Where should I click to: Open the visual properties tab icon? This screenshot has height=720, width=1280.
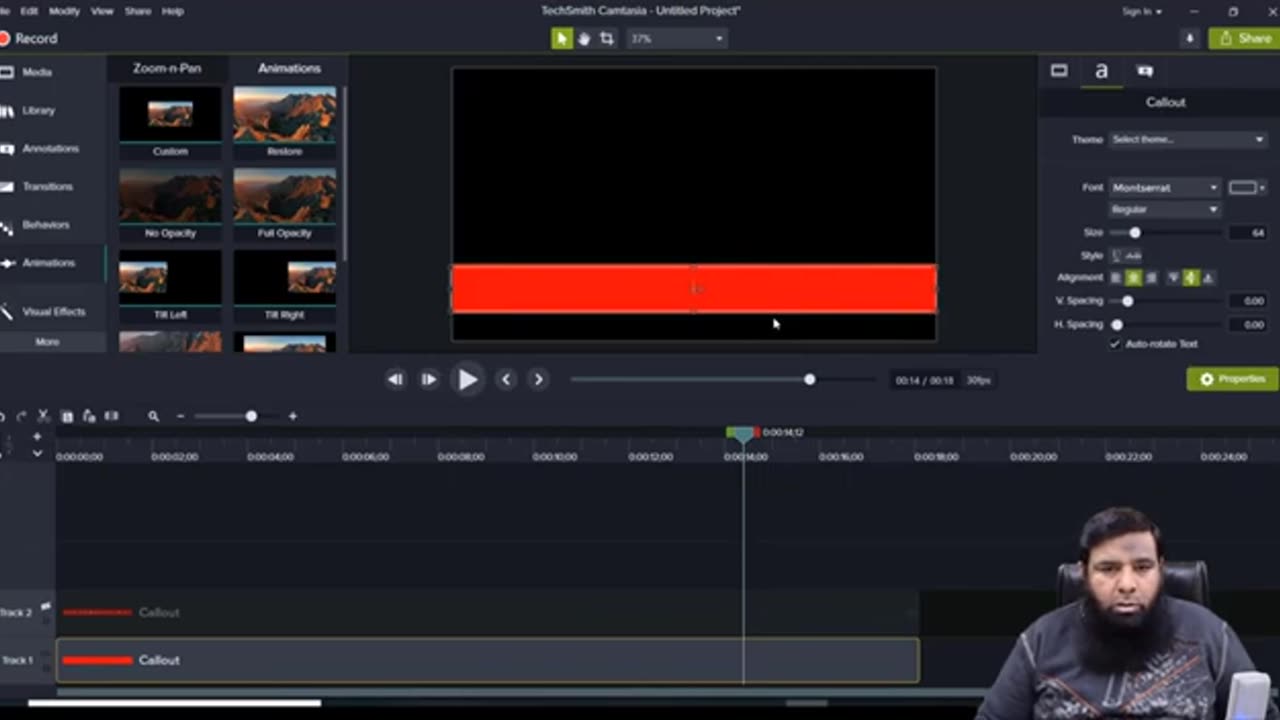click(x=1059, y=71)
